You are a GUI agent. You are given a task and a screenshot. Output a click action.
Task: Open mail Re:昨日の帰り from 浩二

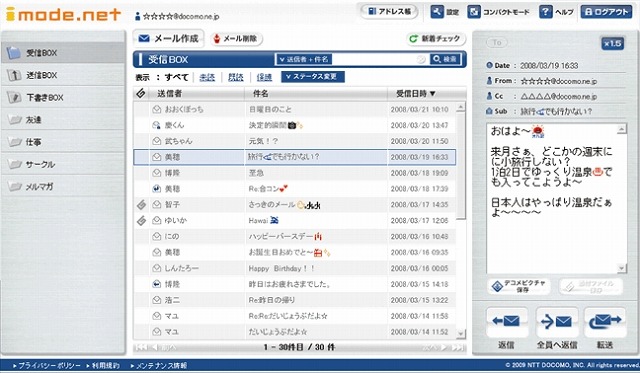tap(294, 300)
